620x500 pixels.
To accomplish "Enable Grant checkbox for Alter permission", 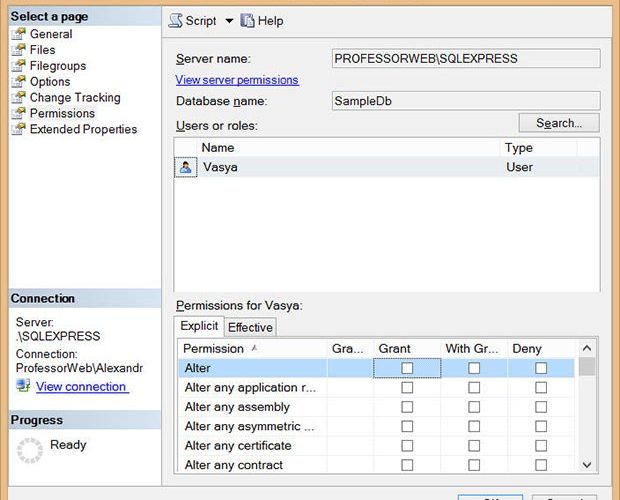I will [x=407, y=369].
